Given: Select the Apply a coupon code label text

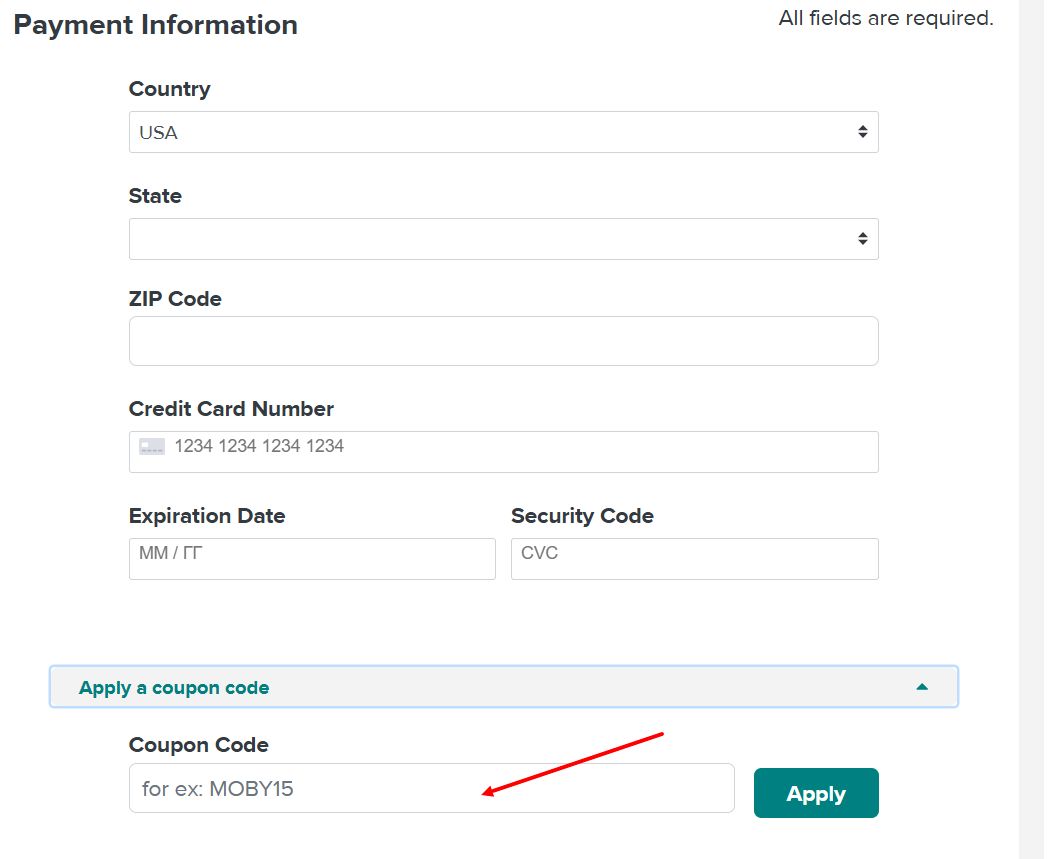Looking at the screenshot, I should 173,687.
